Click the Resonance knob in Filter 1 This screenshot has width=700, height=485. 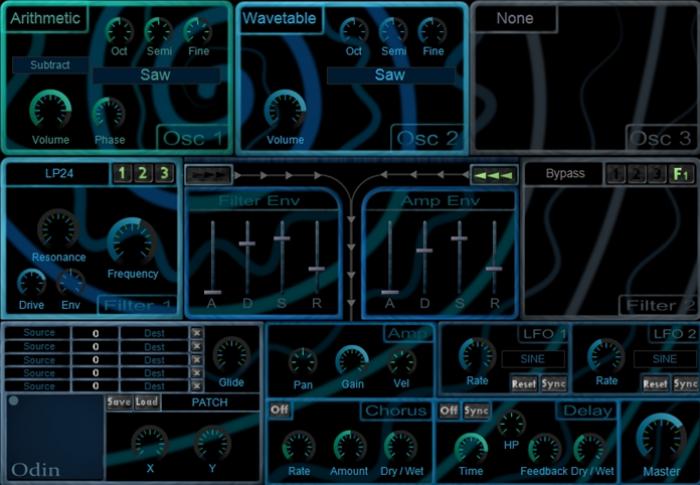click(x=57, y=229)
